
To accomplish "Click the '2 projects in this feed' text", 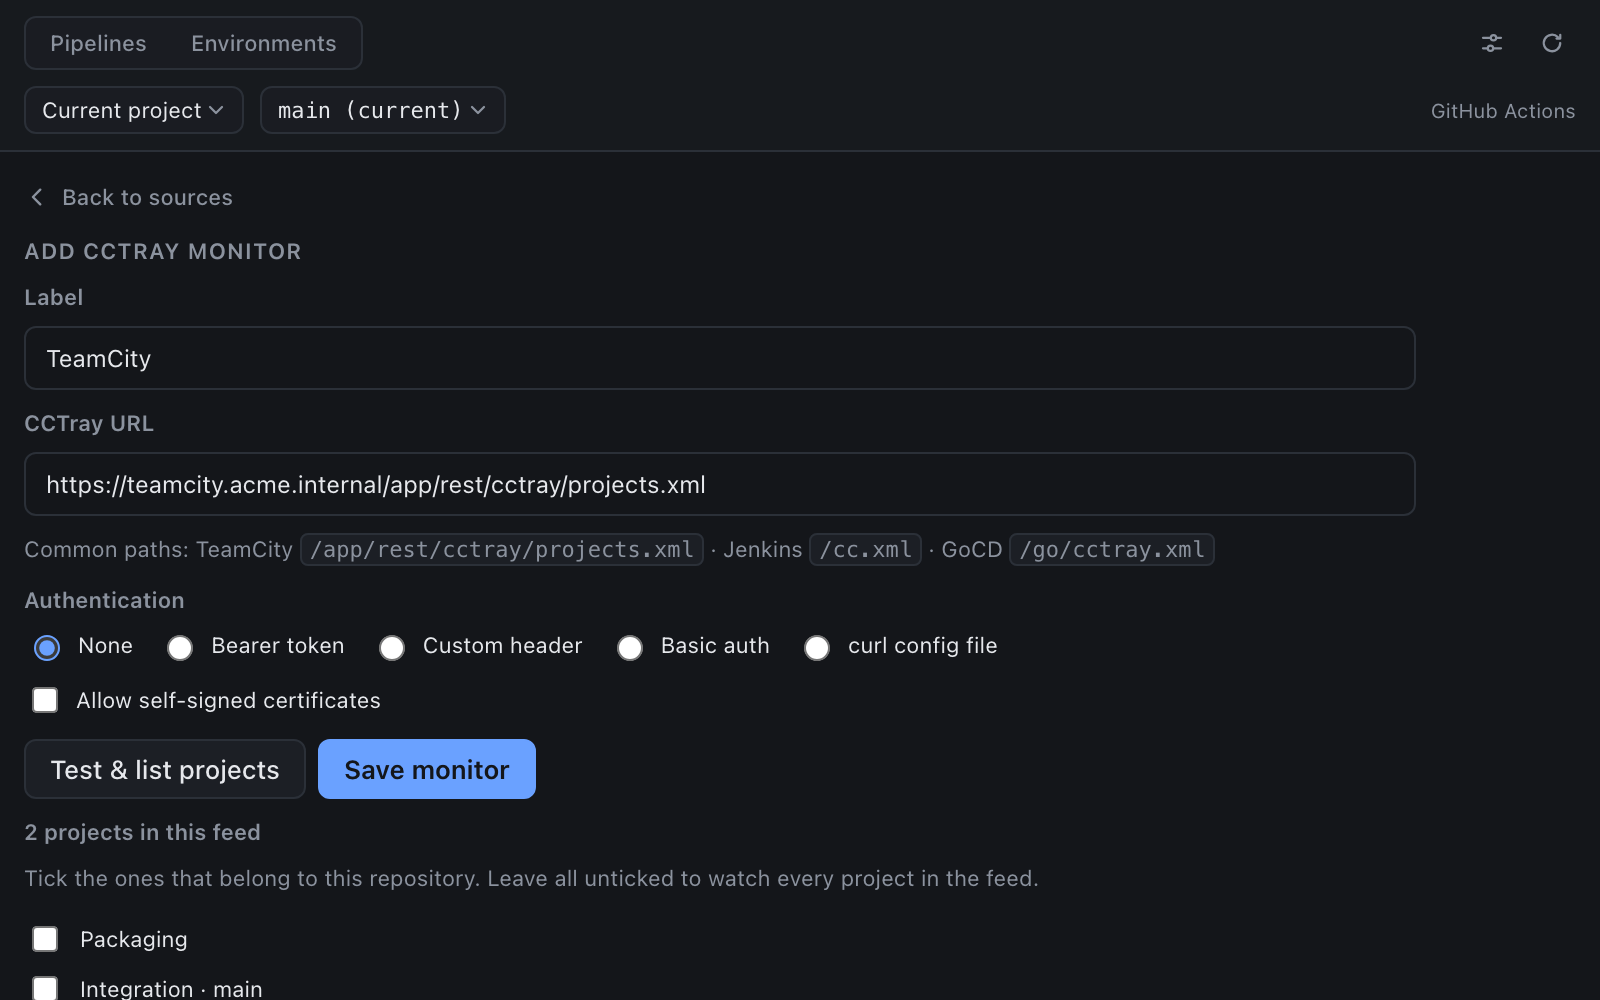I will (x=143, y=832).
